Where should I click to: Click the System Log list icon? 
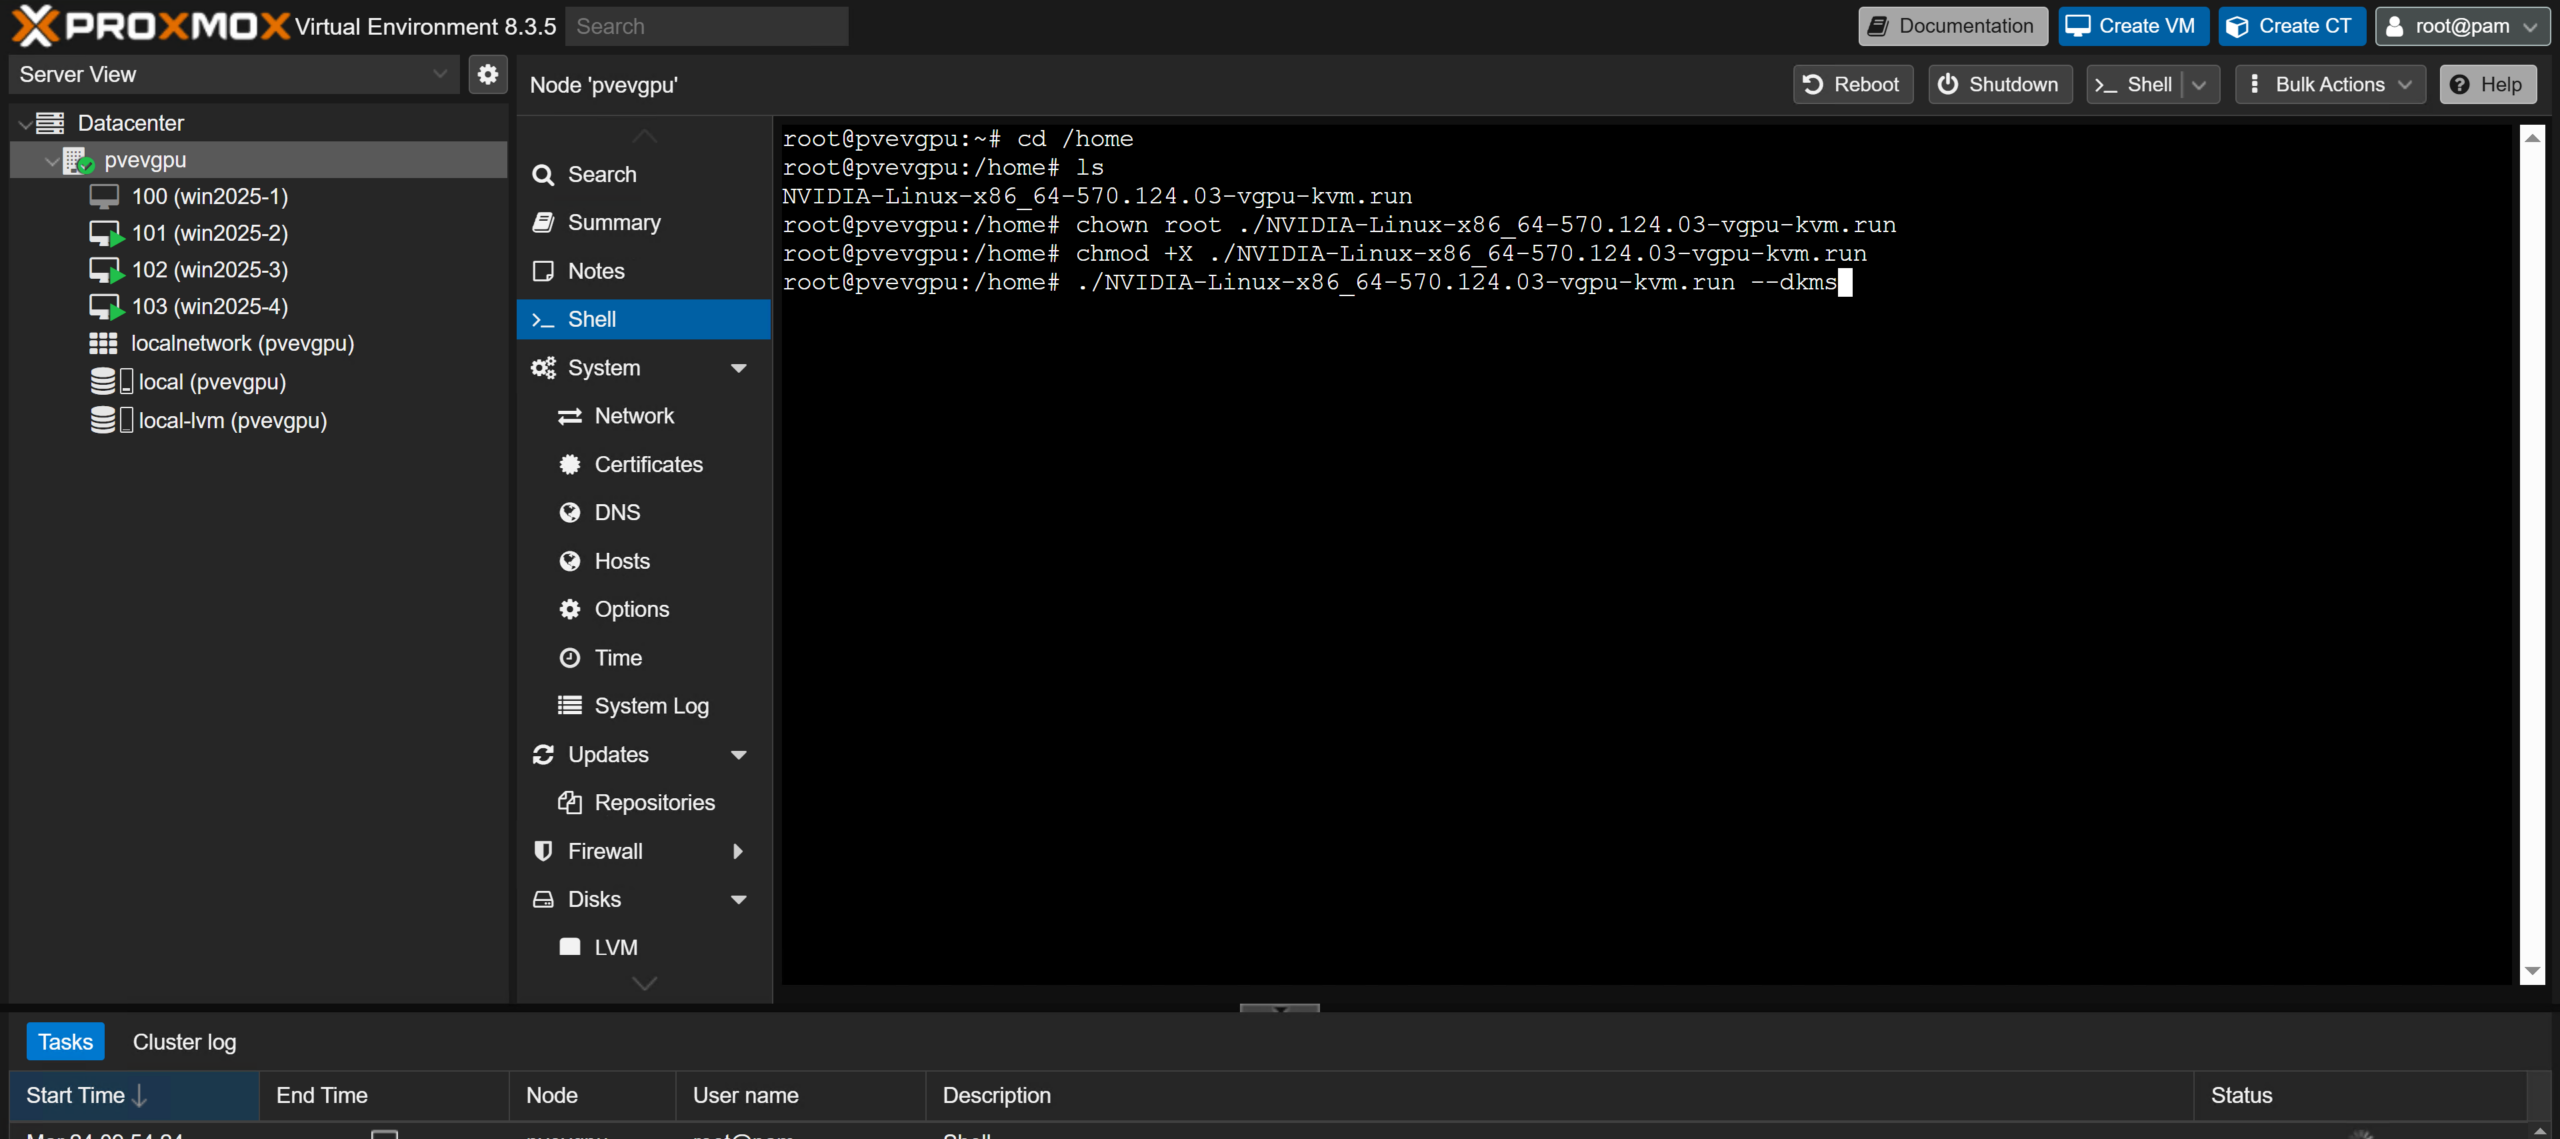[x=570, y=706]
